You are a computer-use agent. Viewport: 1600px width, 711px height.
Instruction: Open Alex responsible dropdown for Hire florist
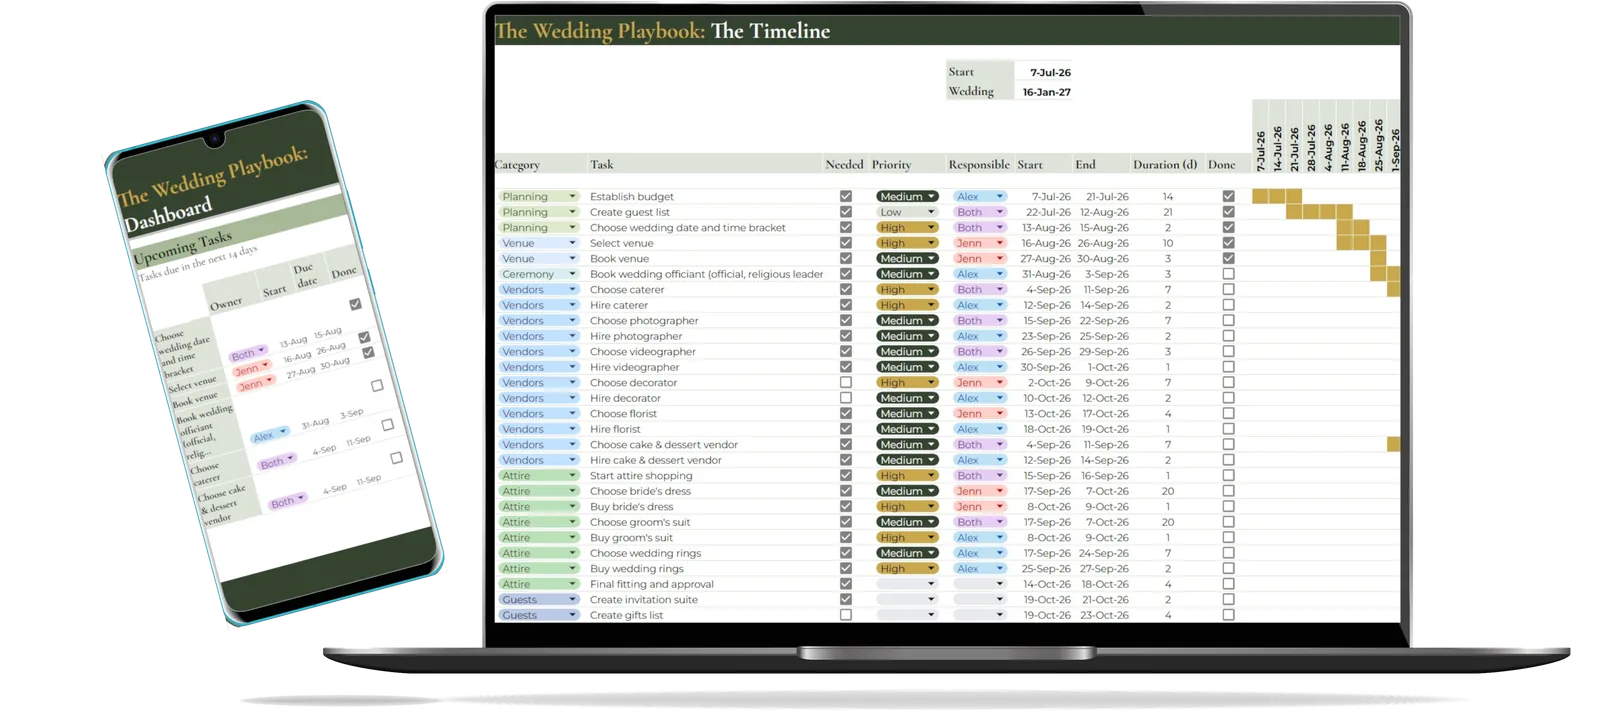[979, 429]
